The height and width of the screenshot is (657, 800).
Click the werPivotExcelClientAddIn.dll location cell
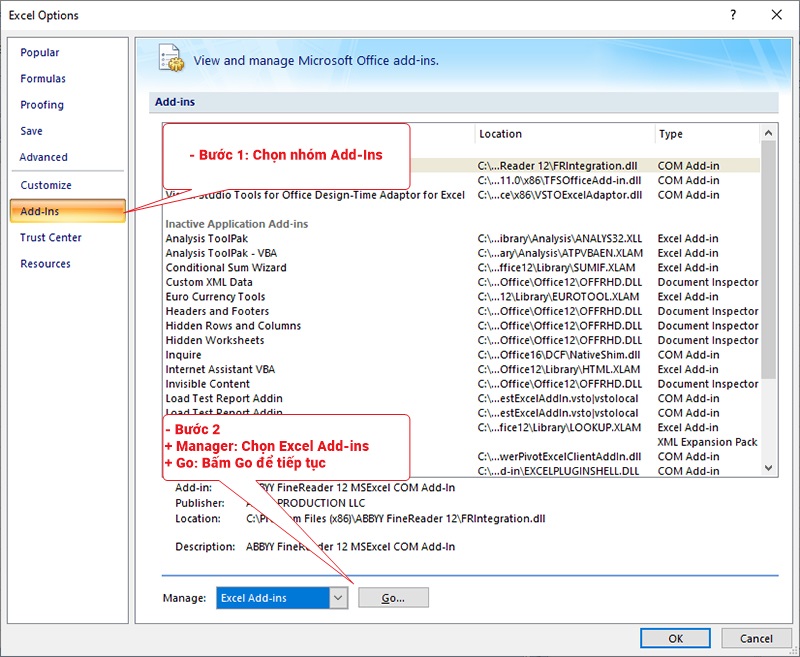559,457
